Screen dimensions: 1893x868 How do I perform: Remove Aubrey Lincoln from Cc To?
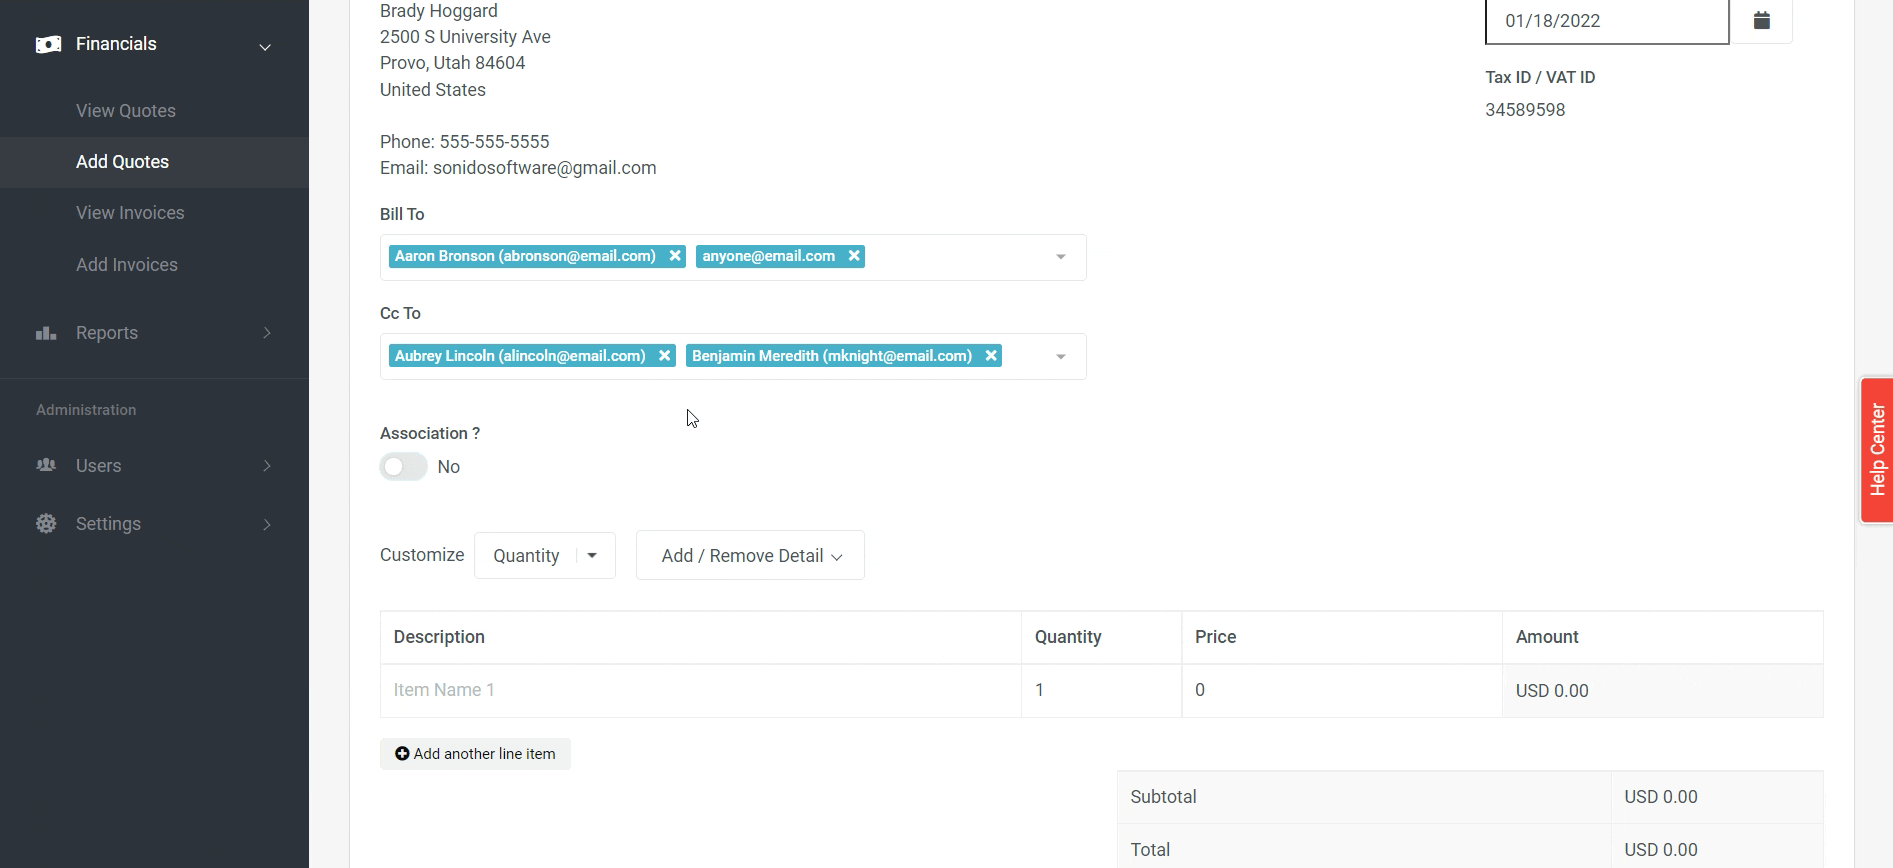click(x=664, y=356)
